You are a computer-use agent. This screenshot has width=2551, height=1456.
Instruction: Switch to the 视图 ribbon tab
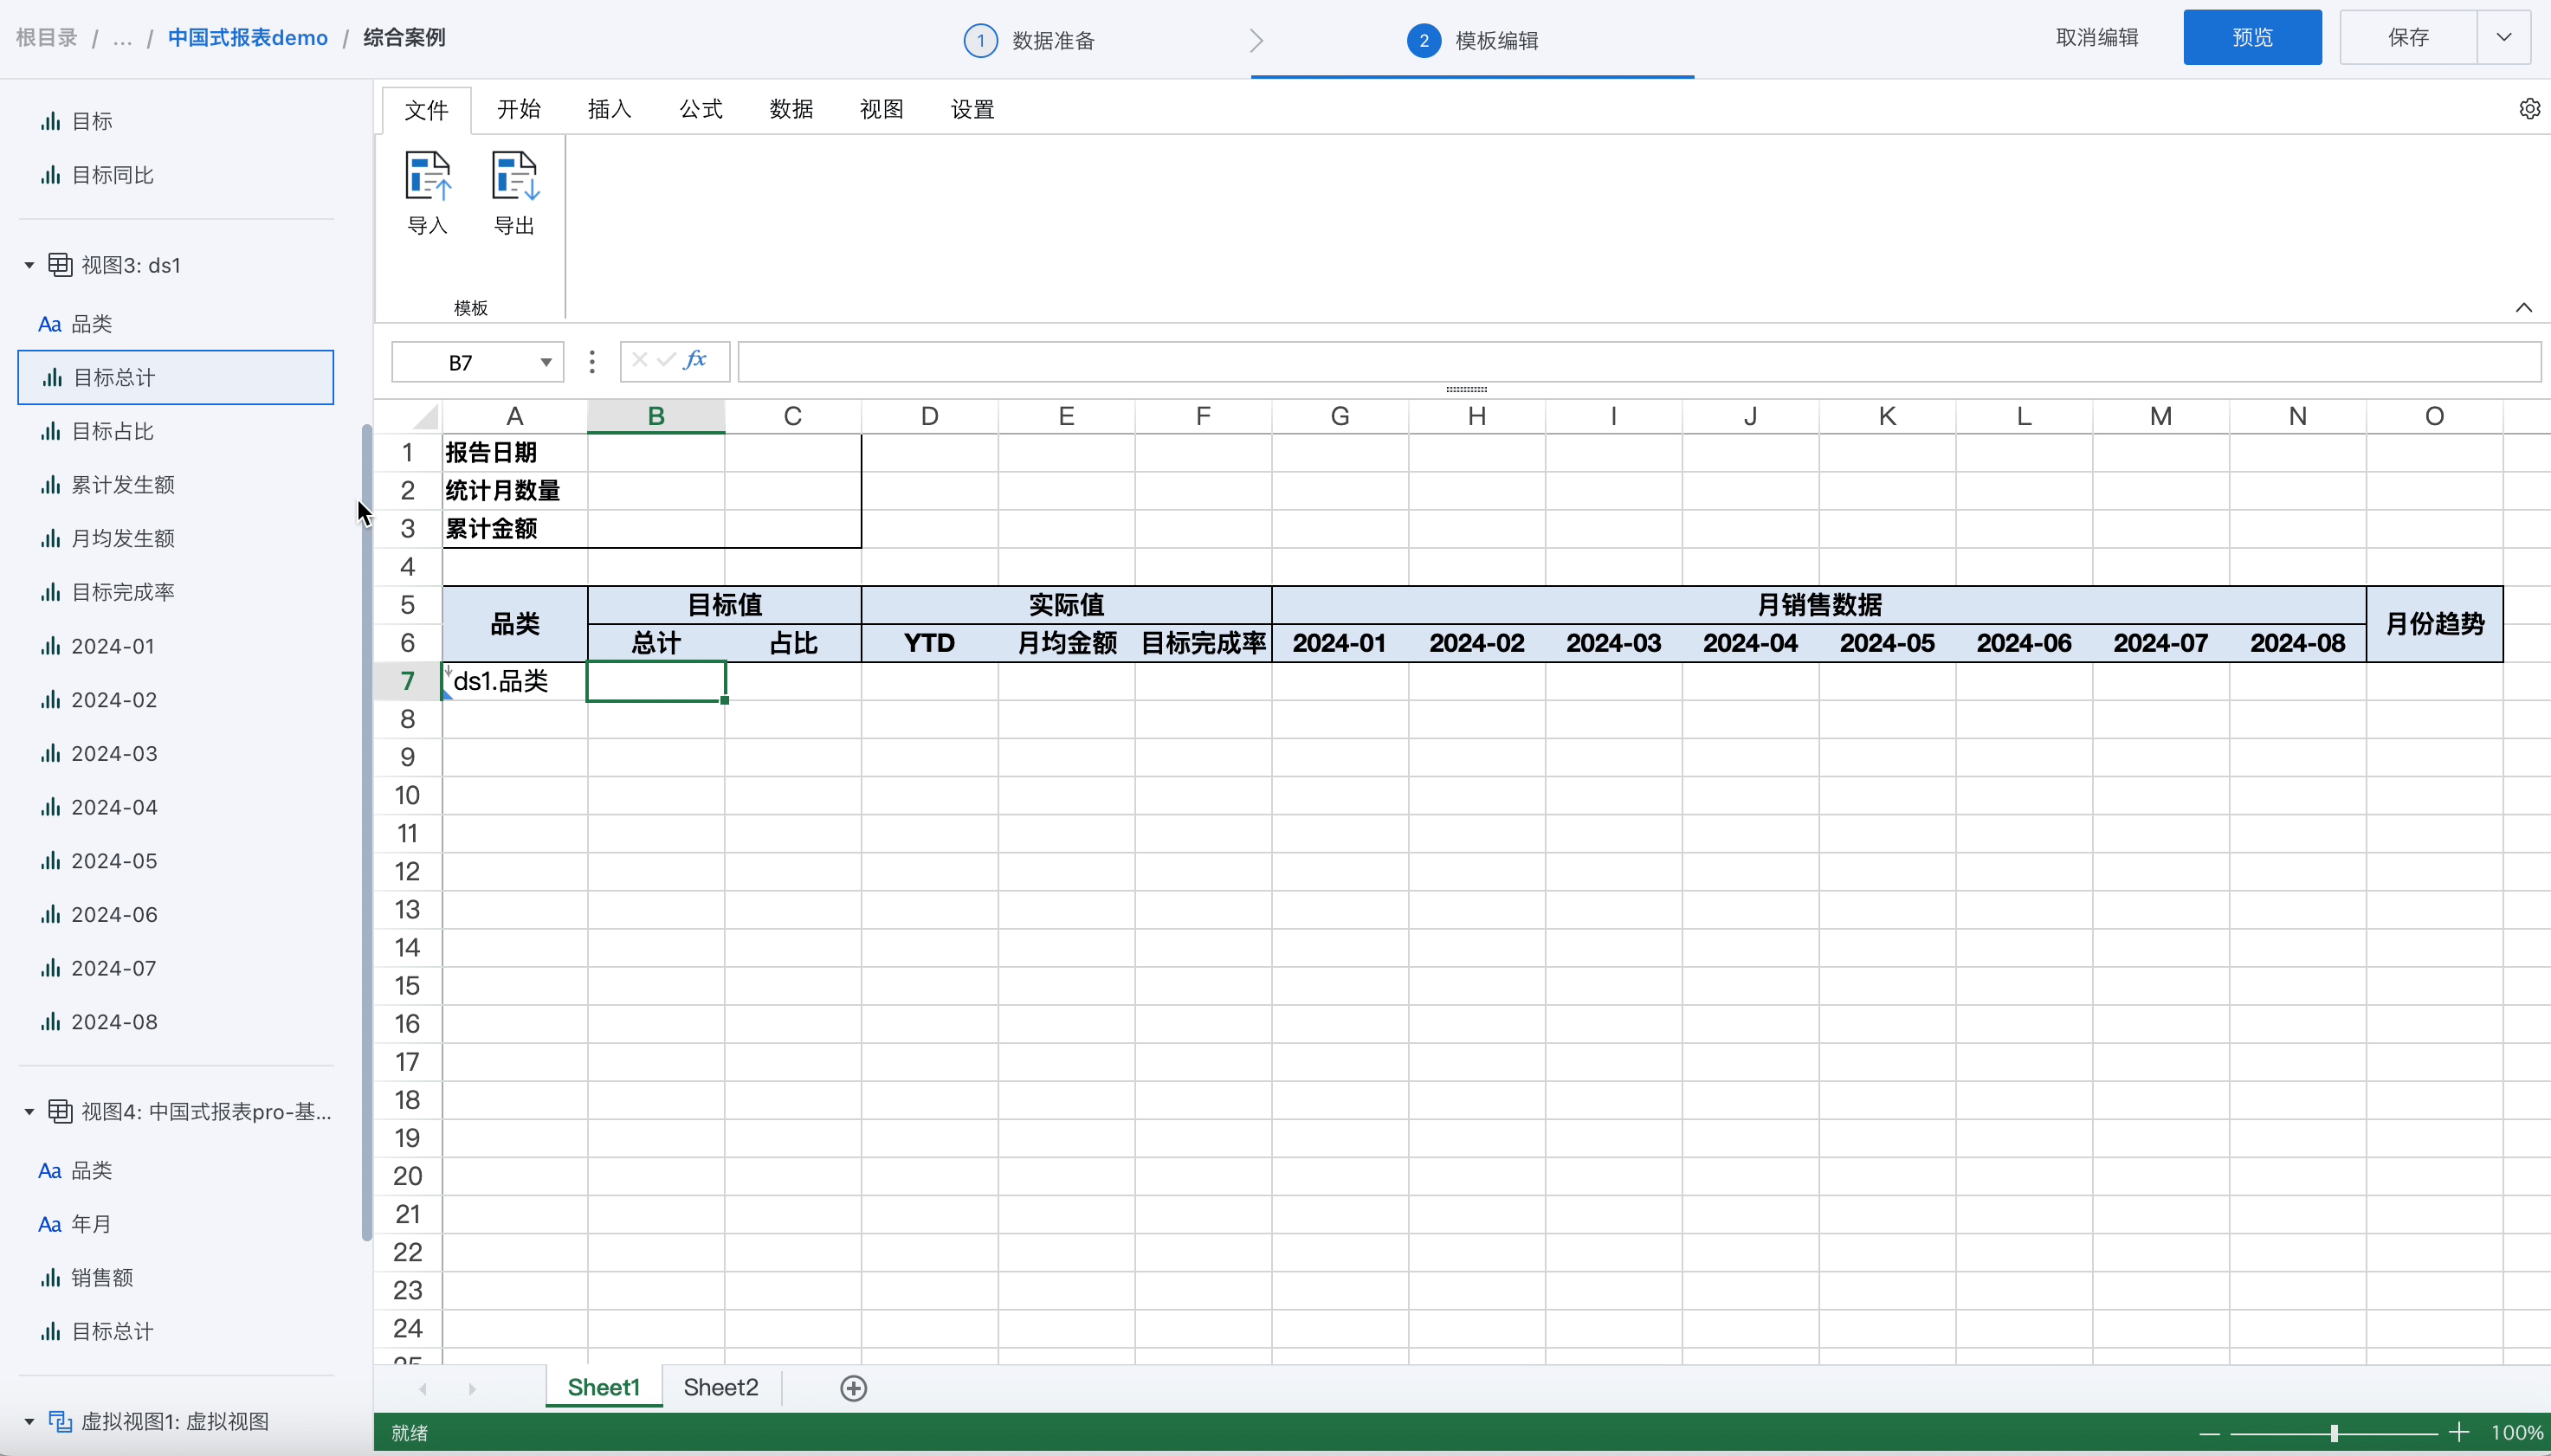[x=881, y=109]
